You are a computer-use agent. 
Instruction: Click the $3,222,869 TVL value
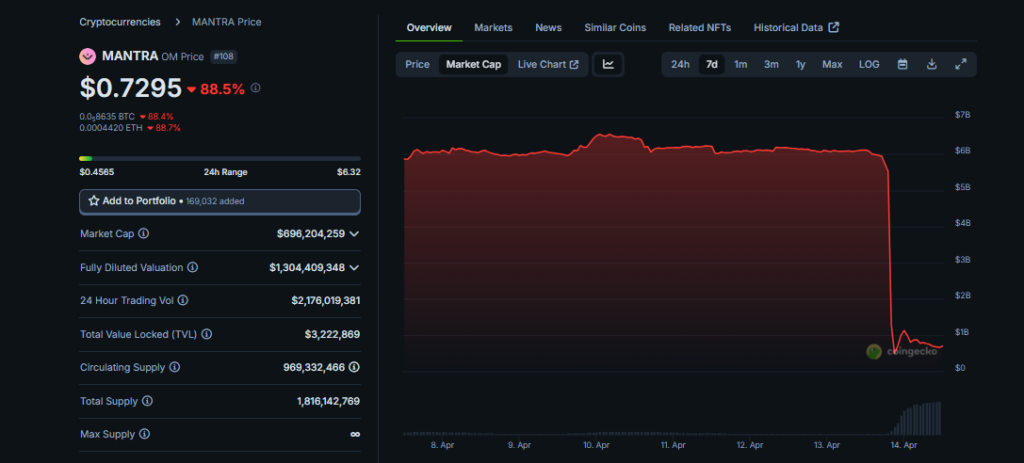pos(332,334)
